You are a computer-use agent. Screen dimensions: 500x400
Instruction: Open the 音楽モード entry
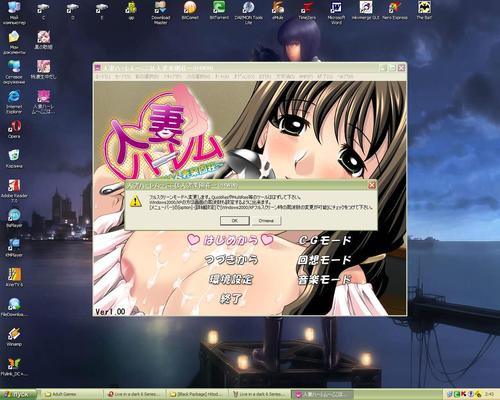pyautogui.click(x=324, y=279)
